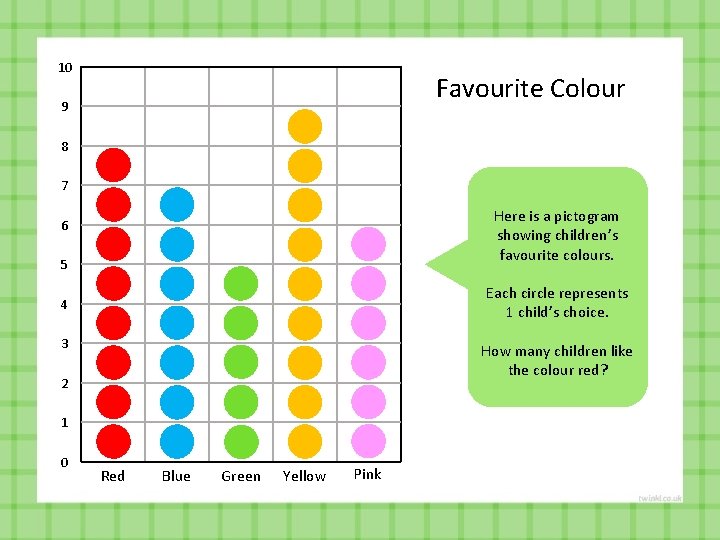Click the topmost red circle in the Red column
The width and height of the screenshot is (720, 540).
coord(113,165)
